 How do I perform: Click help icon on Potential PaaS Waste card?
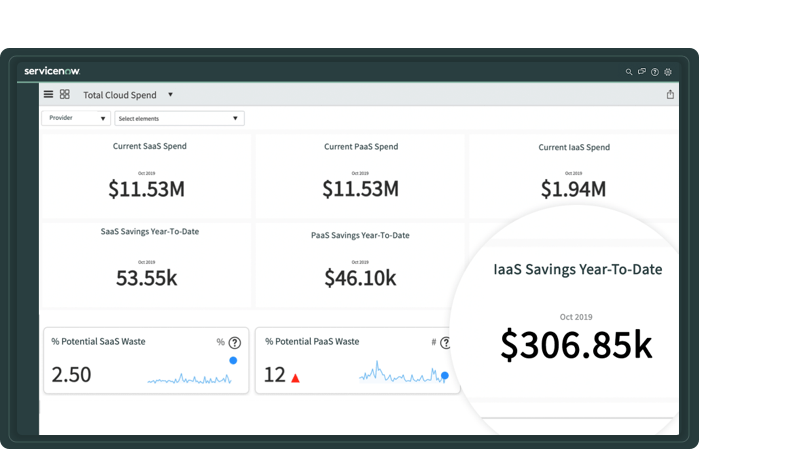[445, 343]
